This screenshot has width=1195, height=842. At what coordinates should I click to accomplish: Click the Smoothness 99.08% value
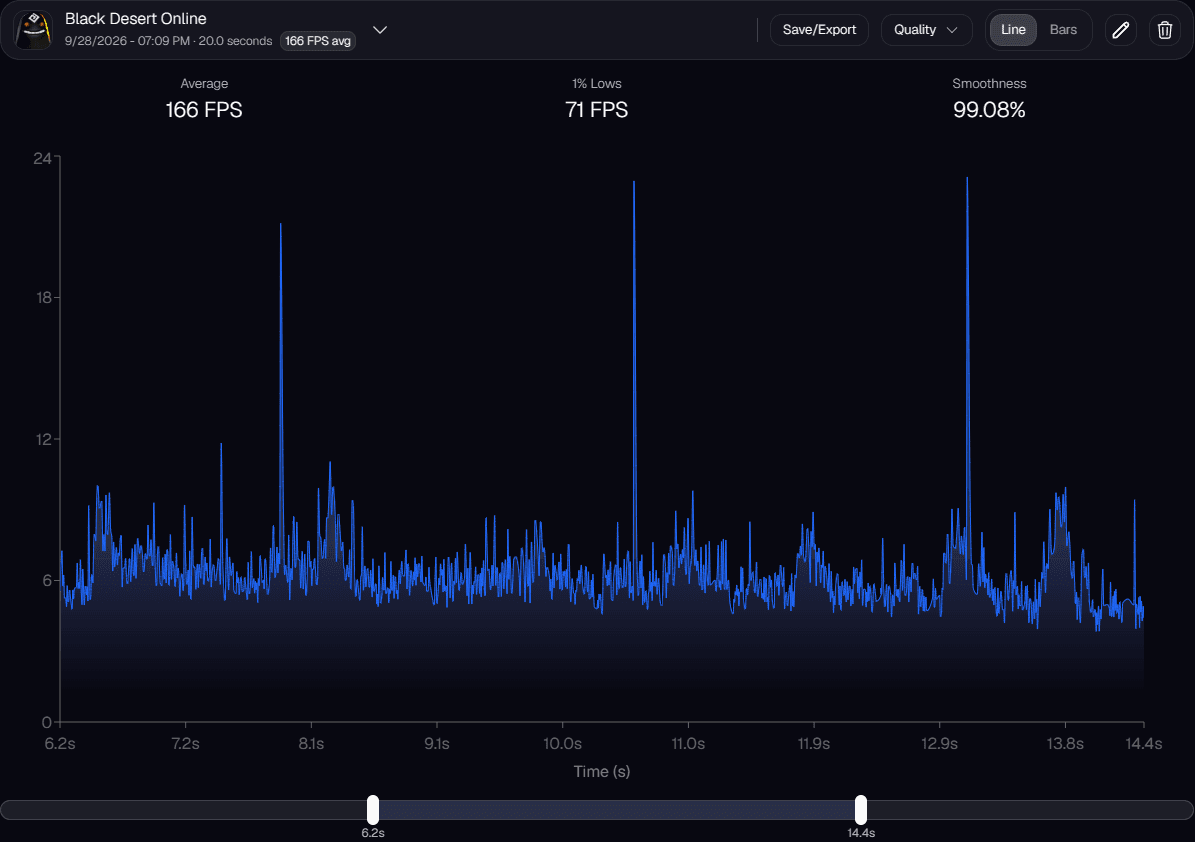point(989,110)
